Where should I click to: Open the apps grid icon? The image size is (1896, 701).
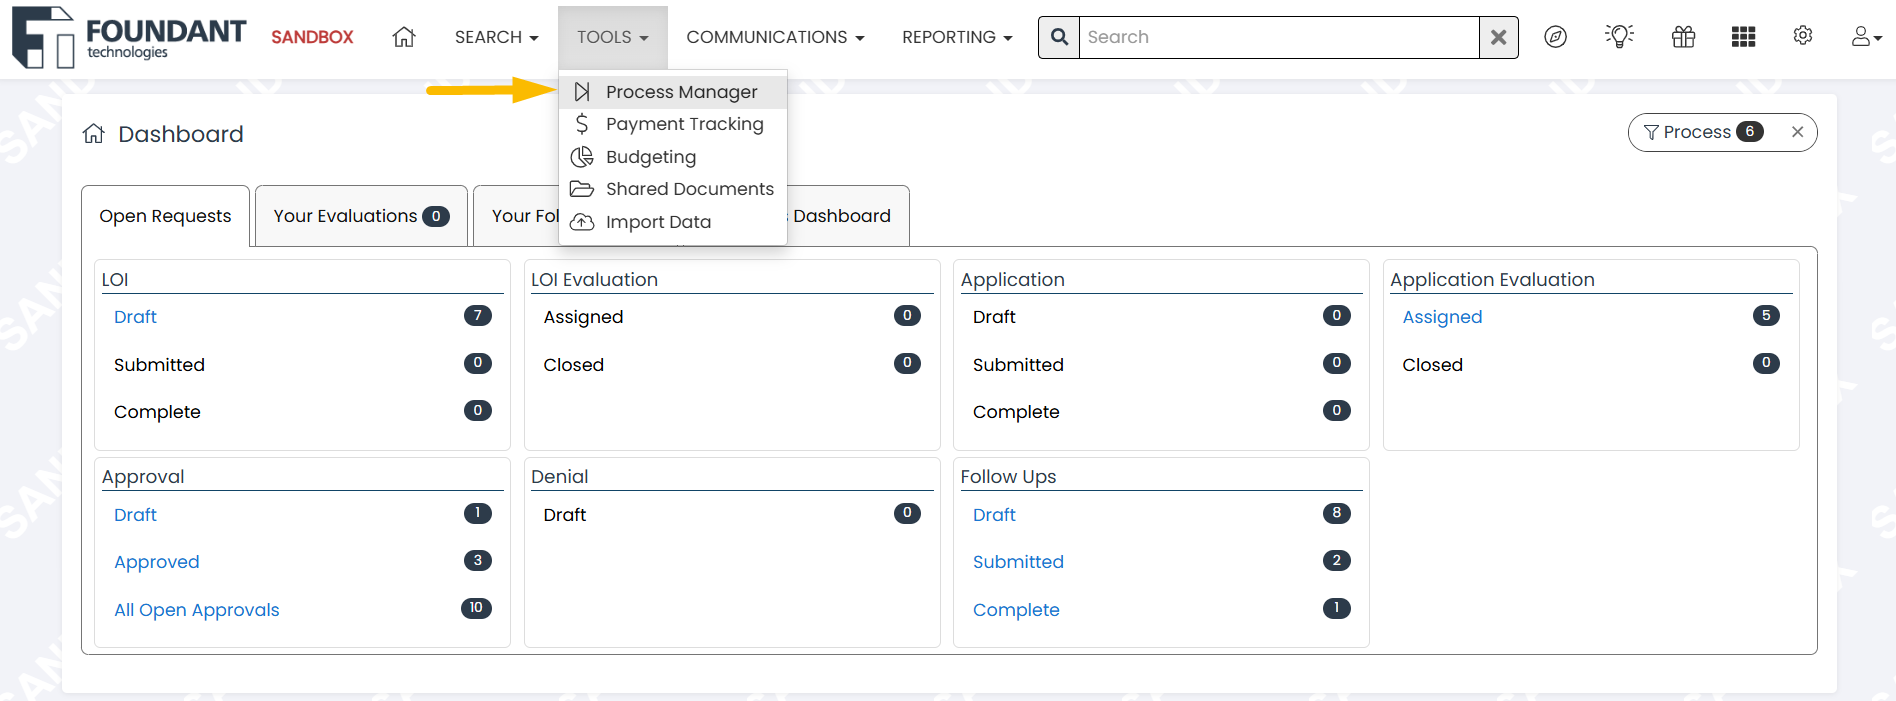[x=1743, y=37]
